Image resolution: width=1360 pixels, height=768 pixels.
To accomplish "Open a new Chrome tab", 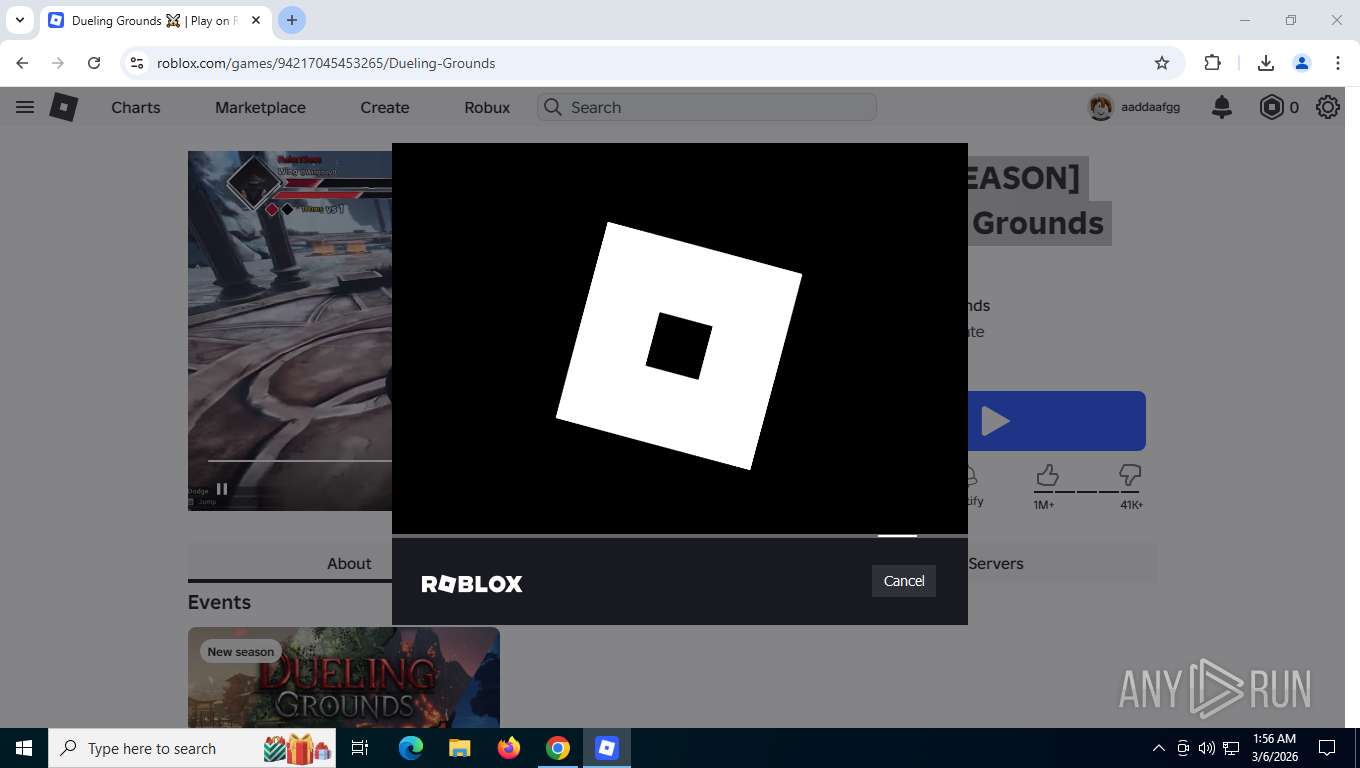I will 292,20.
